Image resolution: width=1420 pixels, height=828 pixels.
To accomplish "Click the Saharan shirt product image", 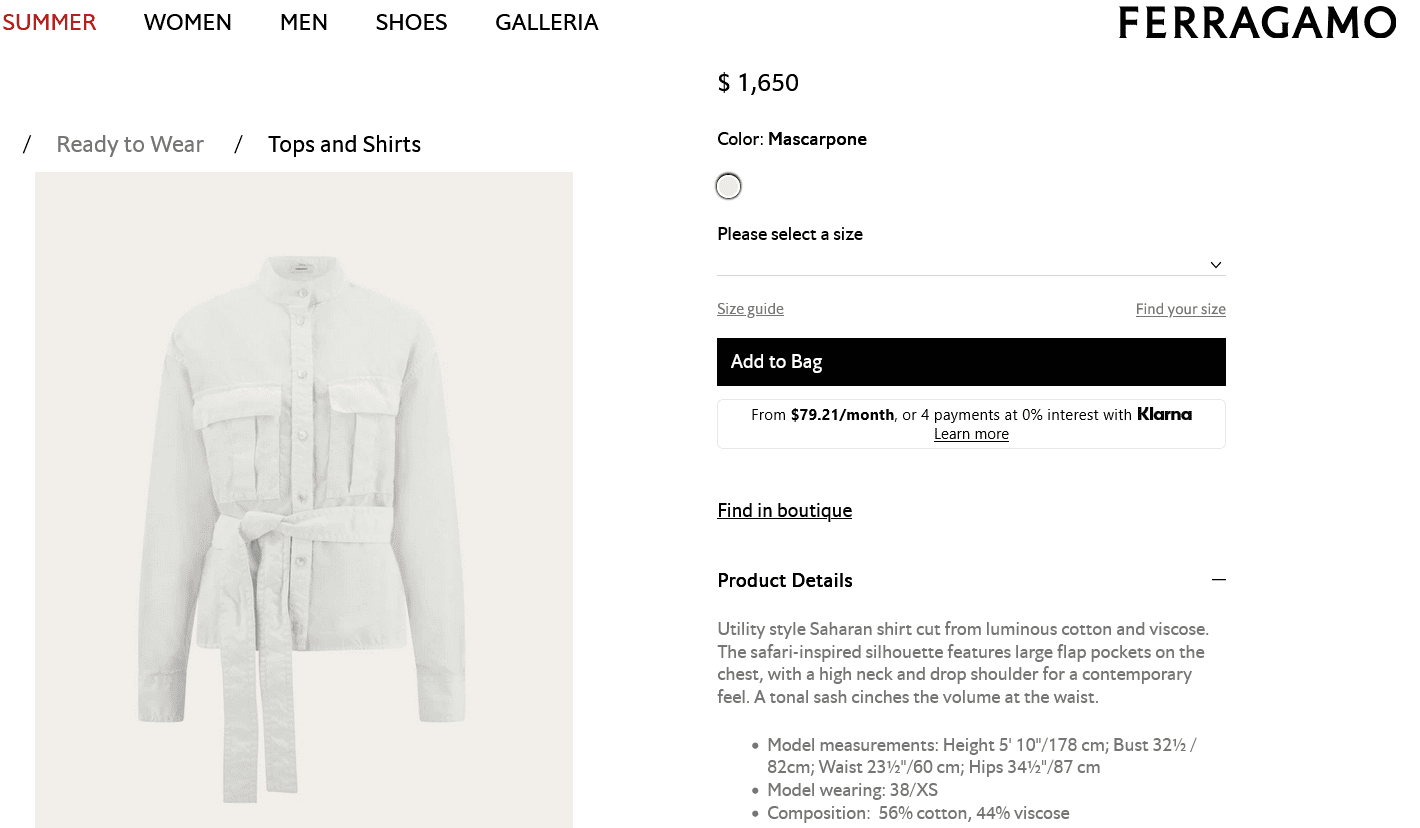I will tap(304, 500).
